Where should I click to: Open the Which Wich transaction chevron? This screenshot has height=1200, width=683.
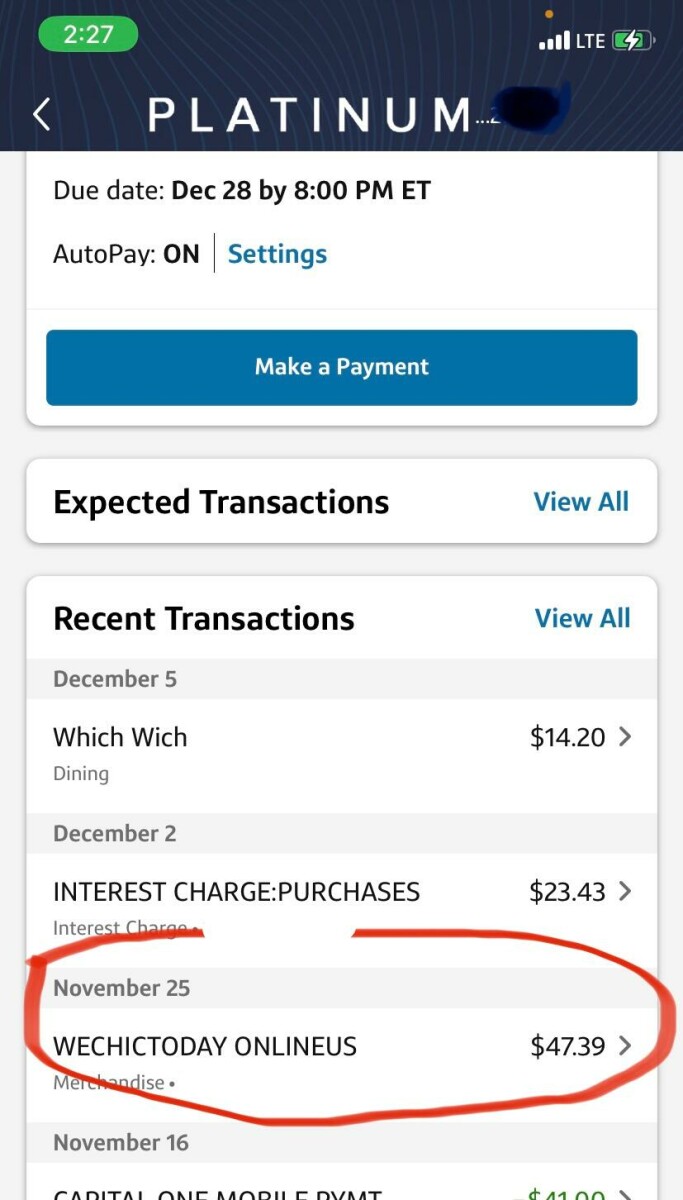[x=625, y=737]
